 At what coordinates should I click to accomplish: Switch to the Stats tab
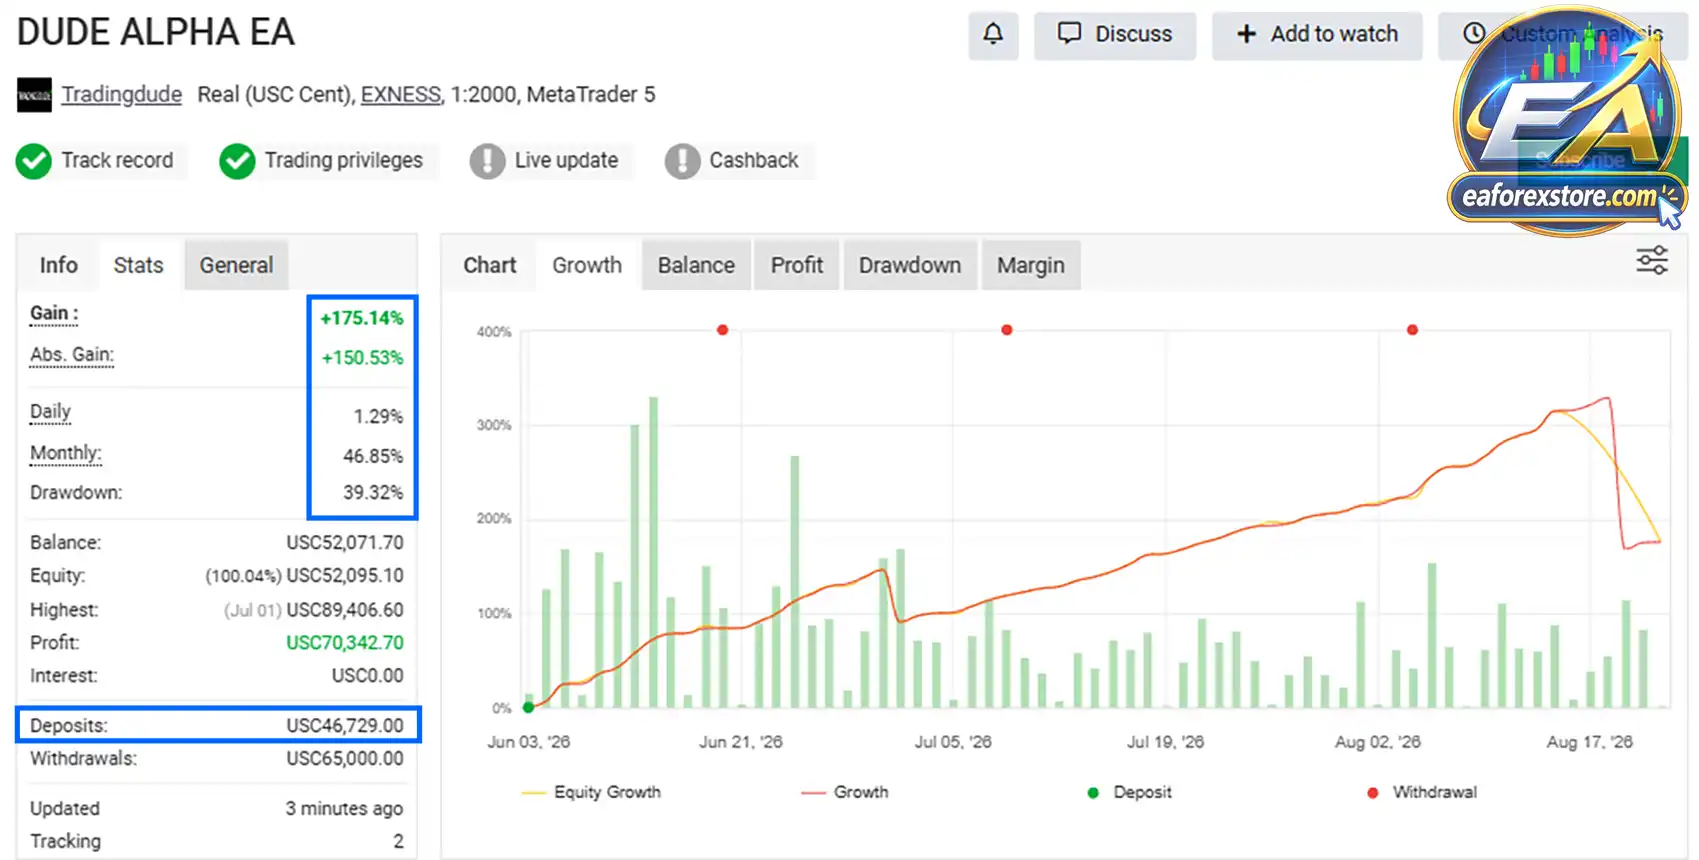138,265
